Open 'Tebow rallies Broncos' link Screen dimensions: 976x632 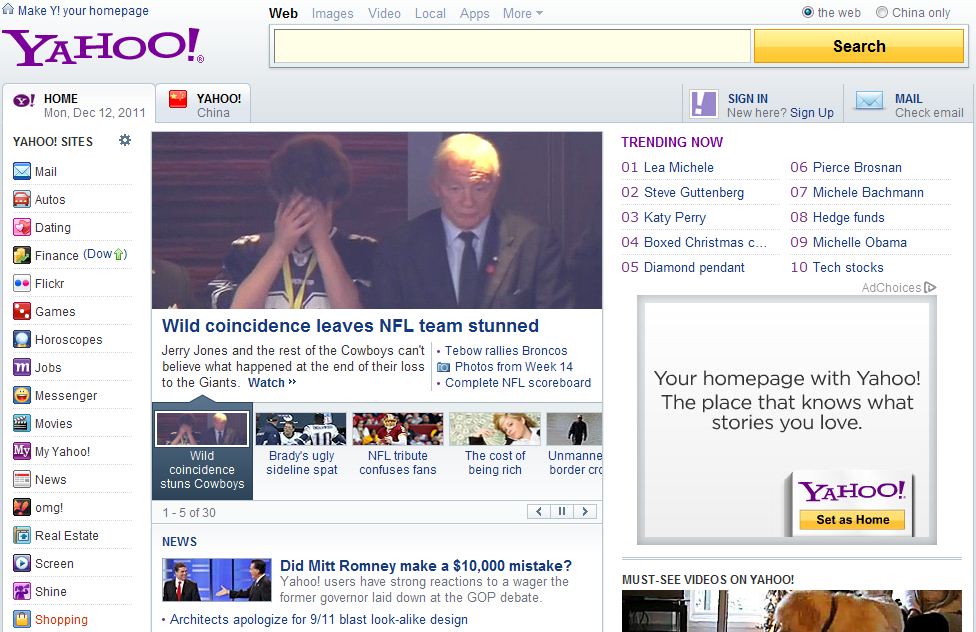pos(506,351)
